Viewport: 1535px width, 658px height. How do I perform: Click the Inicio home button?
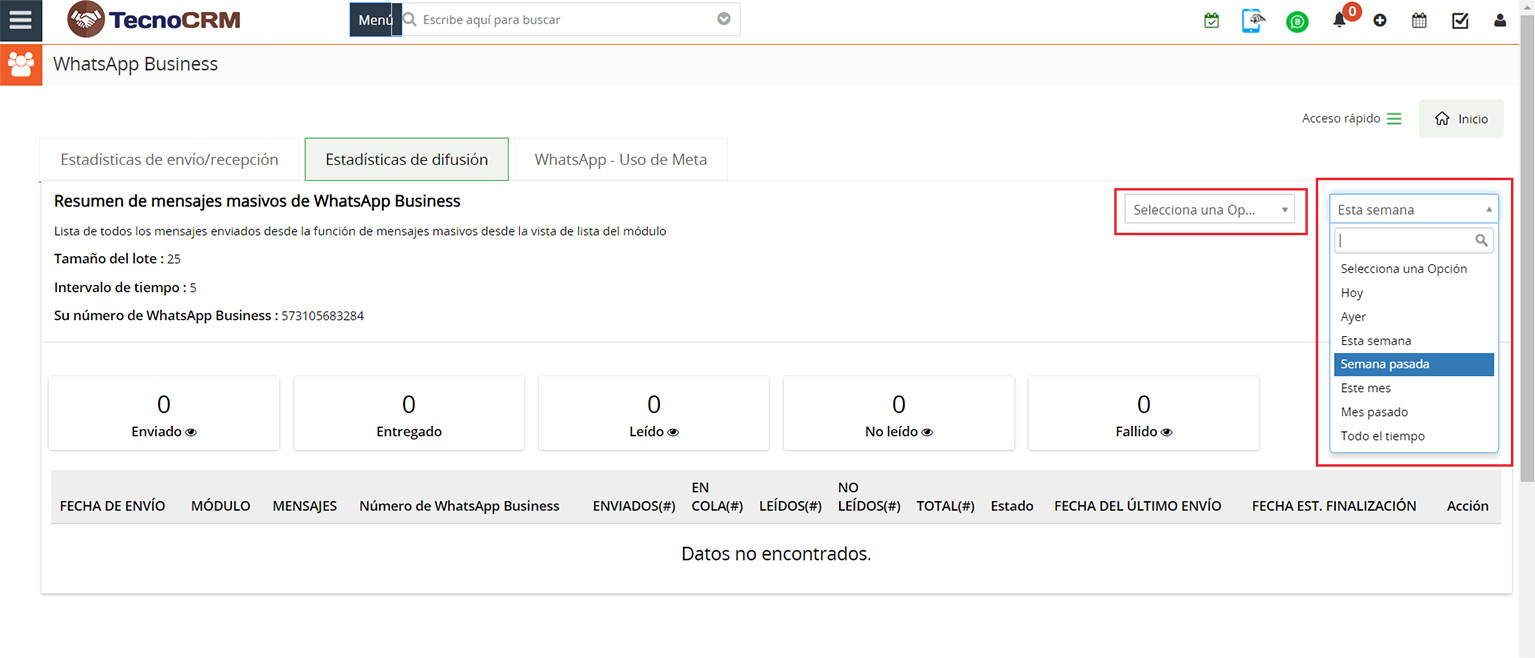pyautogui.click(x=1461, y=118)
